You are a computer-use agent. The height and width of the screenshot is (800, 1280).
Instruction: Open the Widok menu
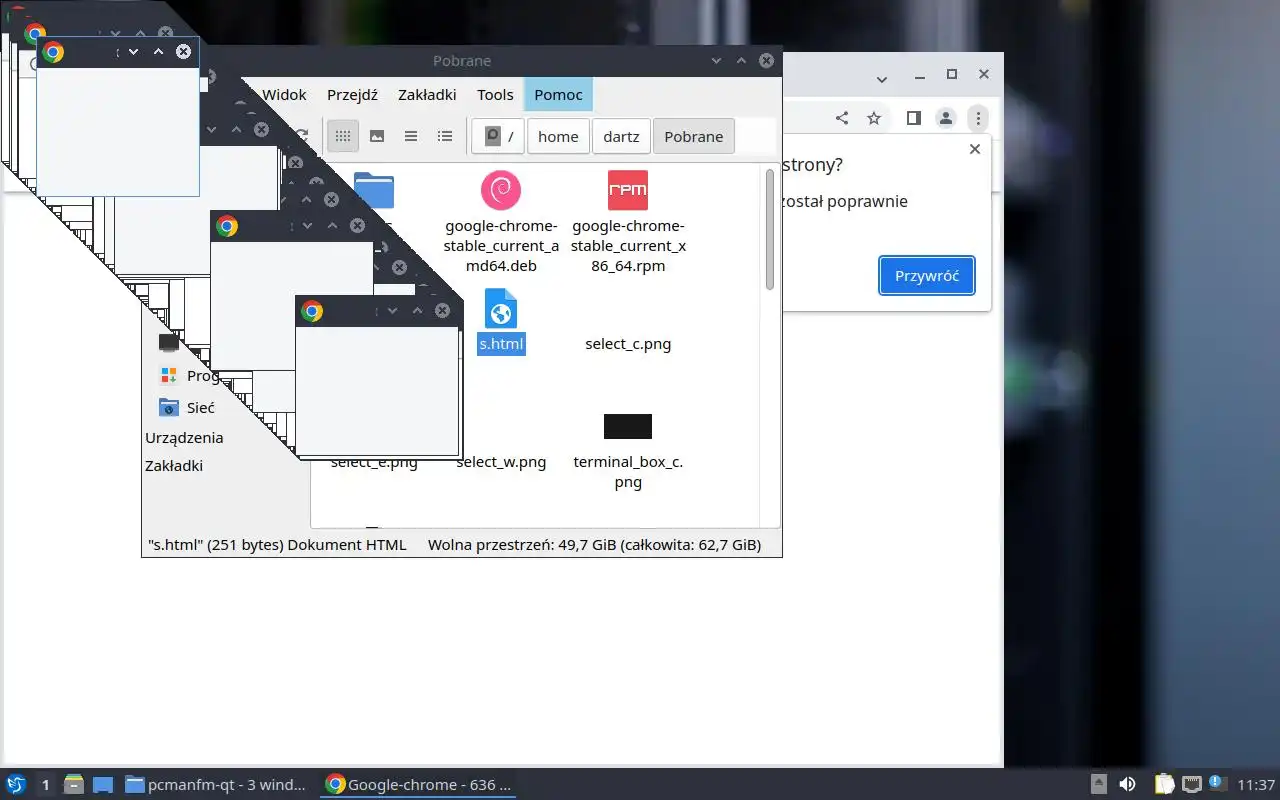(x=284, y=95)
